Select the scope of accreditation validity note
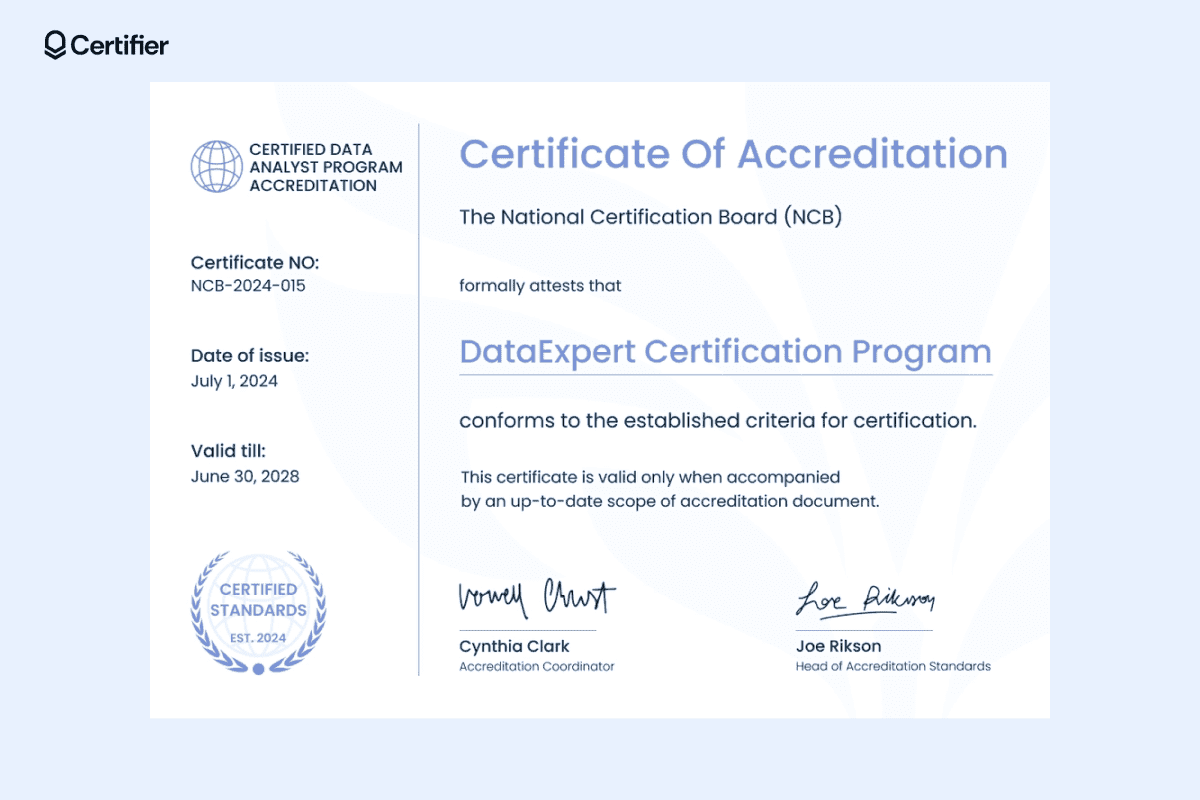1200x800 pixels. tap(670, 489)
